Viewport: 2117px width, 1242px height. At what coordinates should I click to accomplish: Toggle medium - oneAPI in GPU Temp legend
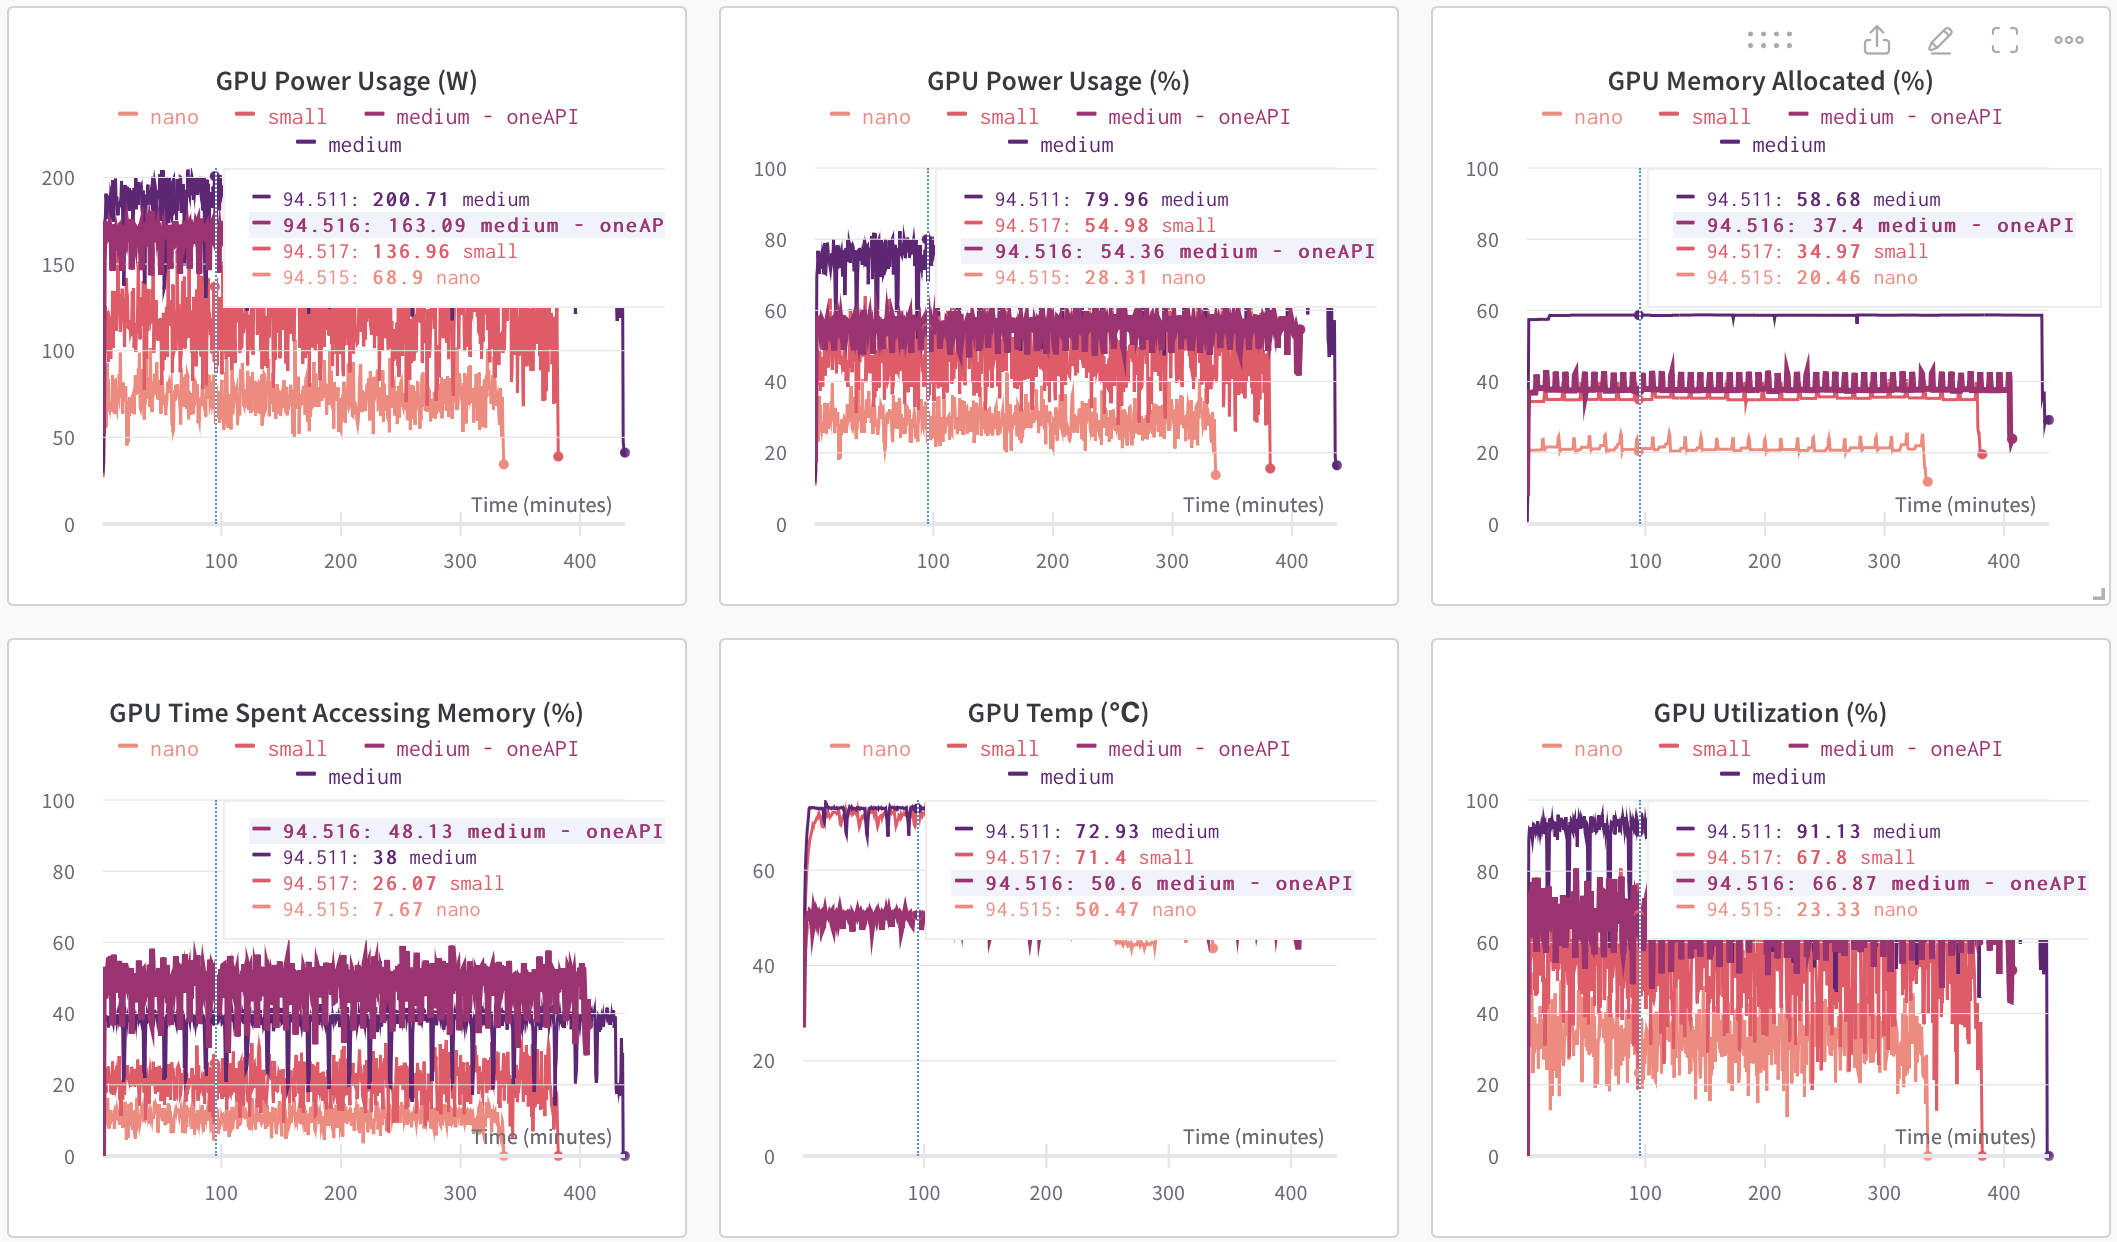point(1198,749)
